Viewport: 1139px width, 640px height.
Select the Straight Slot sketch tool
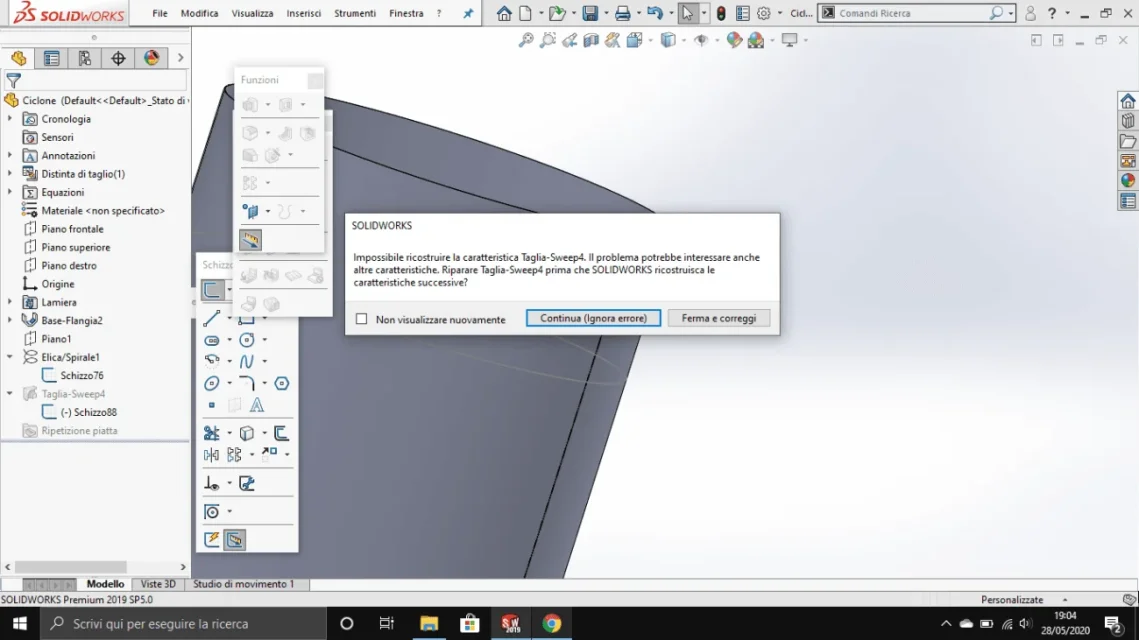(x=211, y=340)
